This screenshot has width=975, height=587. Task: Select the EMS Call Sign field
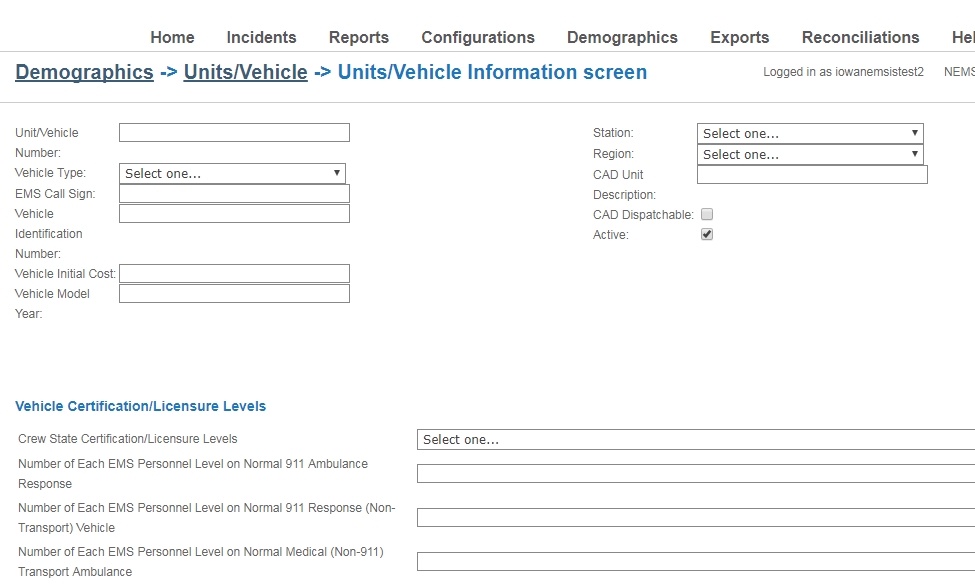coord(234,193)
